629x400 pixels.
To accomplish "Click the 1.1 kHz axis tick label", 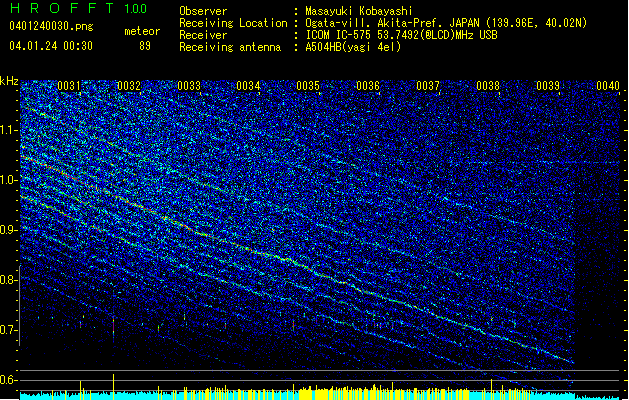I will click(x=9, y=130).
